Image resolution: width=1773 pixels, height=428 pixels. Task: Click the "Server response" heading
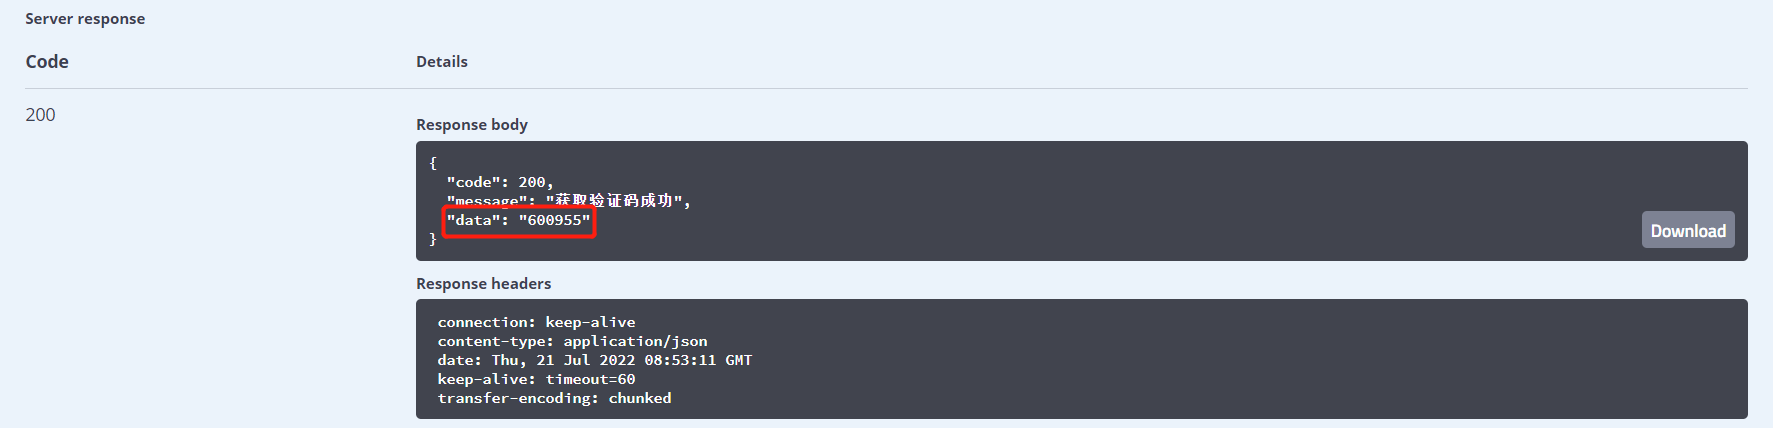pos(85,19)
